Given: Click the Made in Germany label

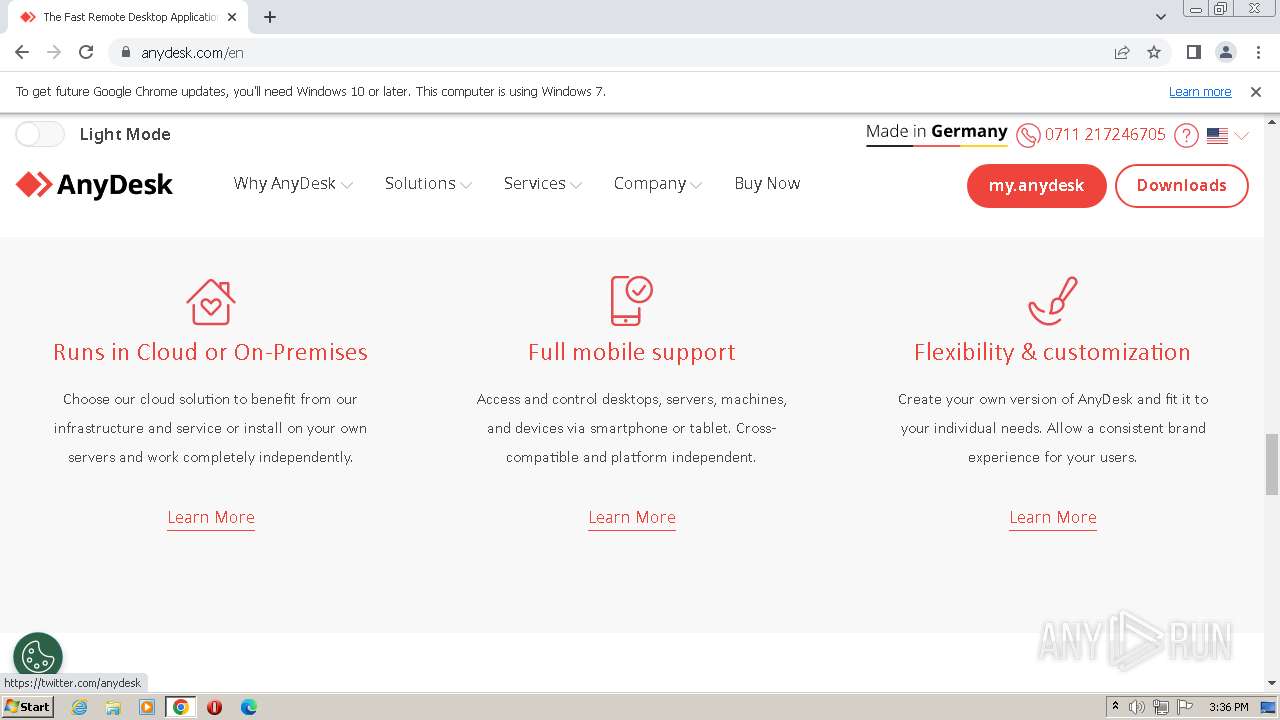Looking at the screenshot, I should (937, 132).
